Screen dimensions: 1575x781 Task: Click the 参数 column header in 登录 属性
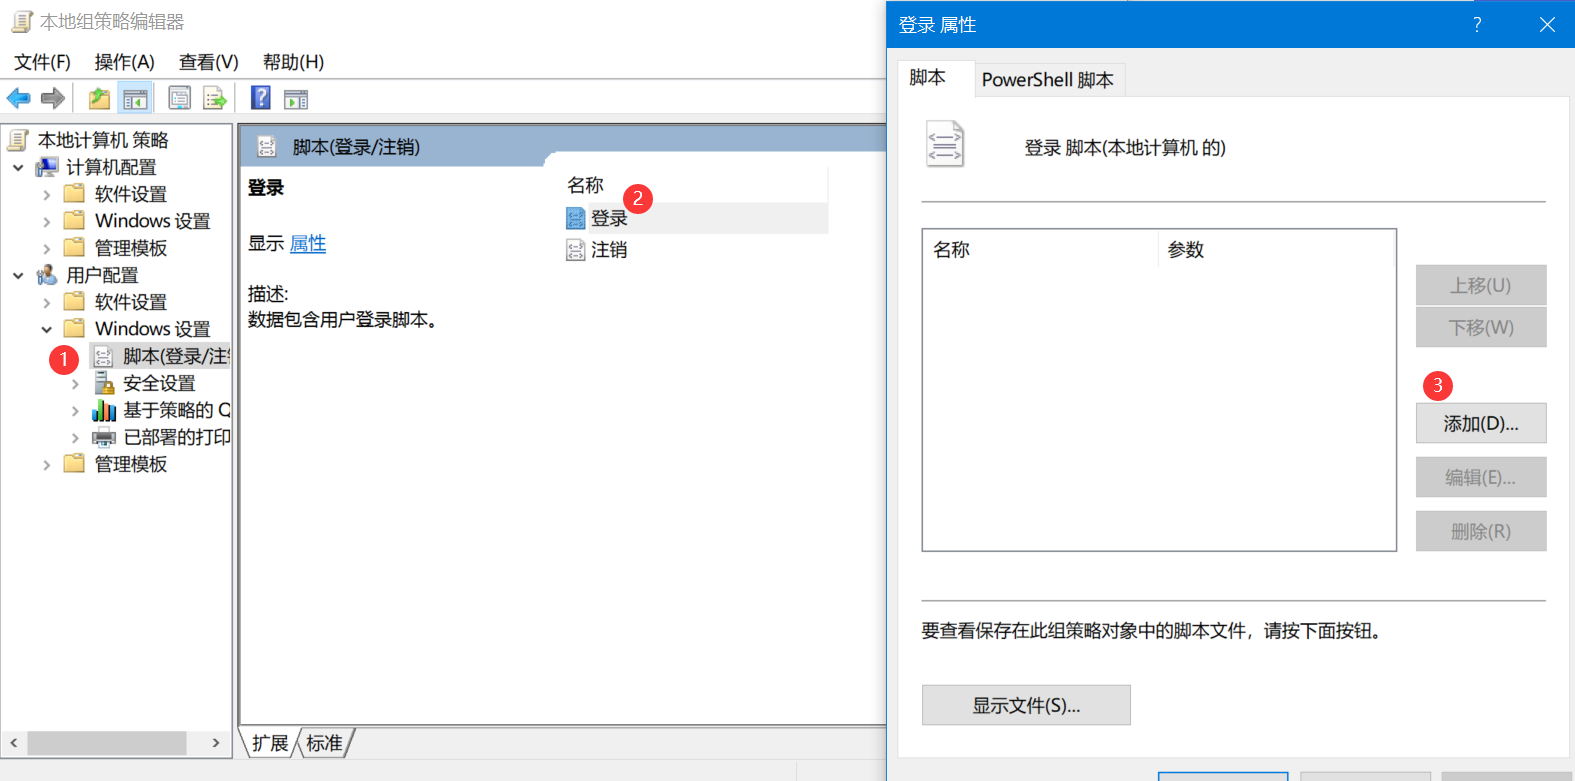1276,249
